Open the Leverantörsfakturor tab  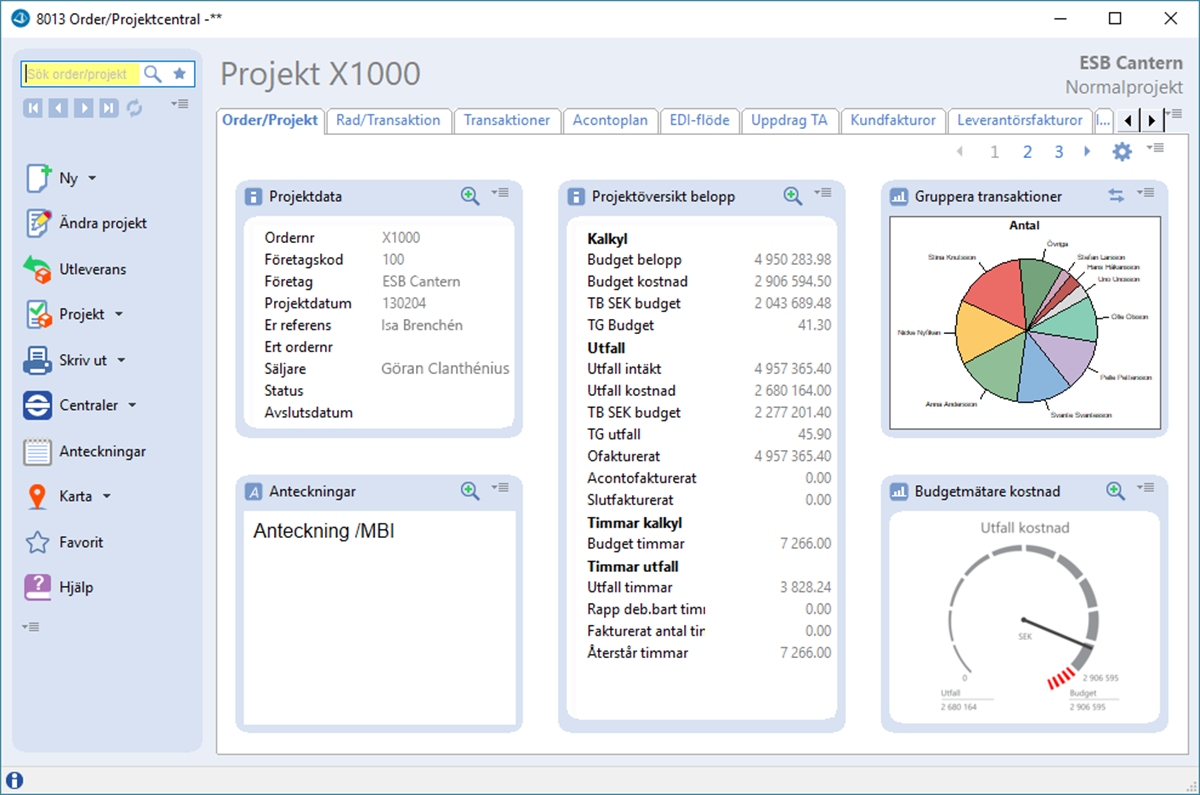tap(1019, 120)
